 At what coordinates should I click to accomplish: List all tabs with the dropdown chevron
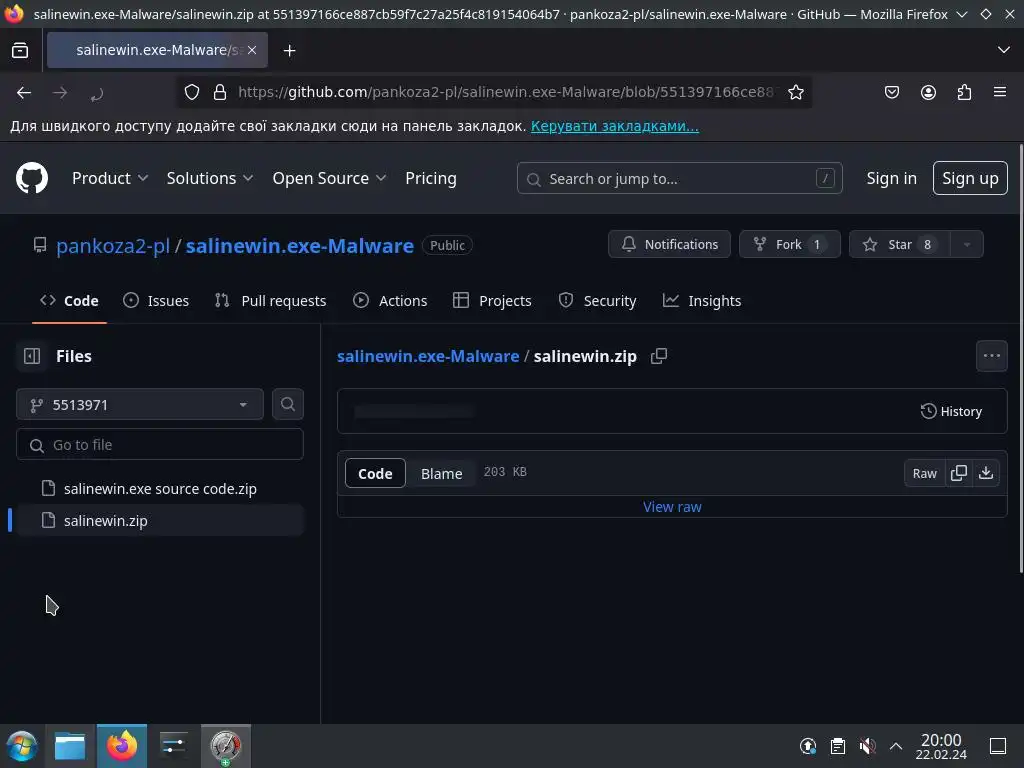1003,50
